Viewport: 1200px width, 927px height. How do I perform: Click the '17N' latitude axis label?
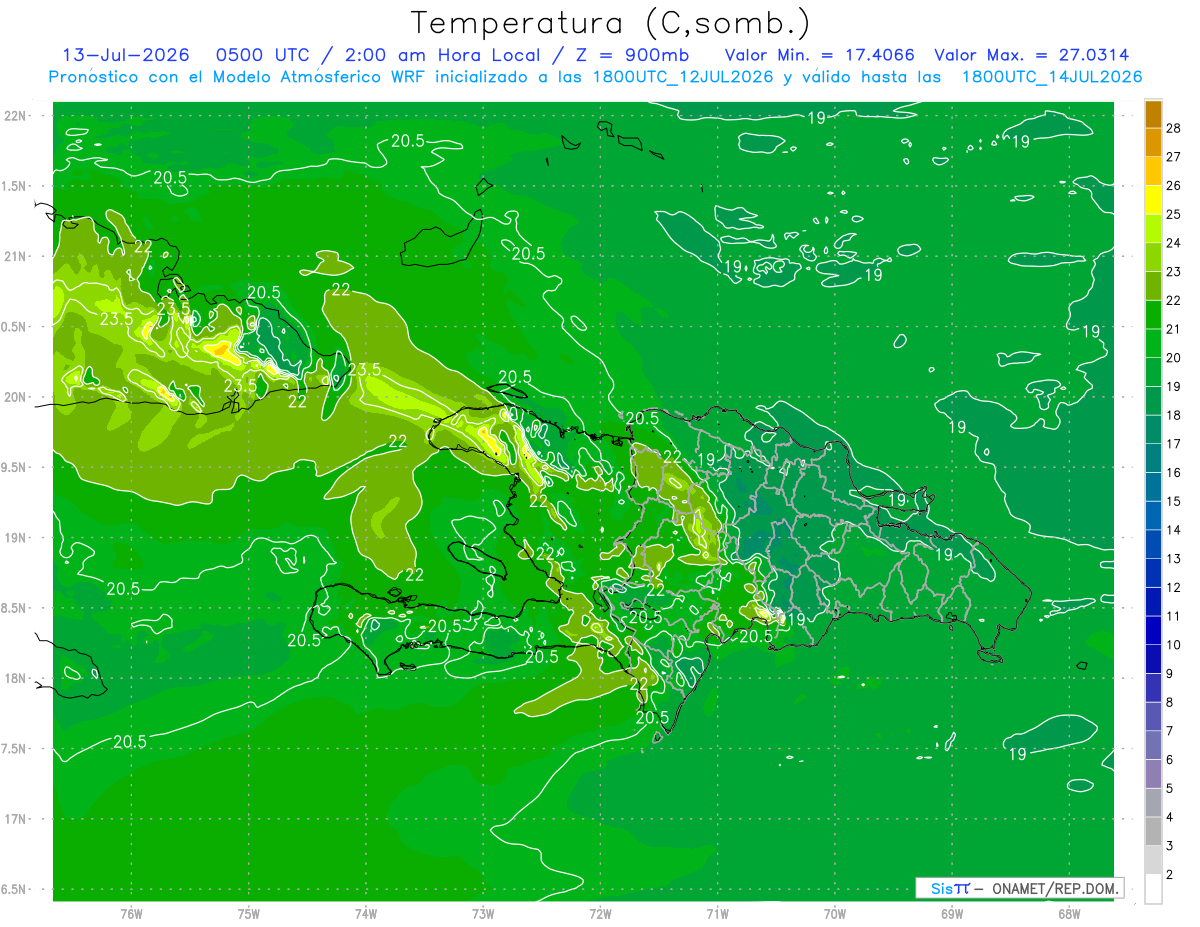15,819
